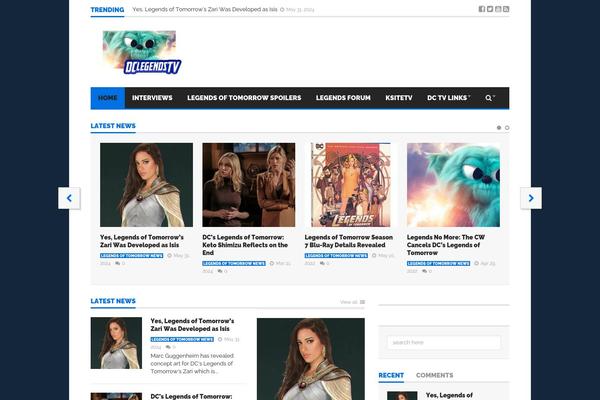The height and width of the screenshot is (400, 600).
Task: Open small Zari thumbnail in lower Latest News list
Action: pos(116,343)
